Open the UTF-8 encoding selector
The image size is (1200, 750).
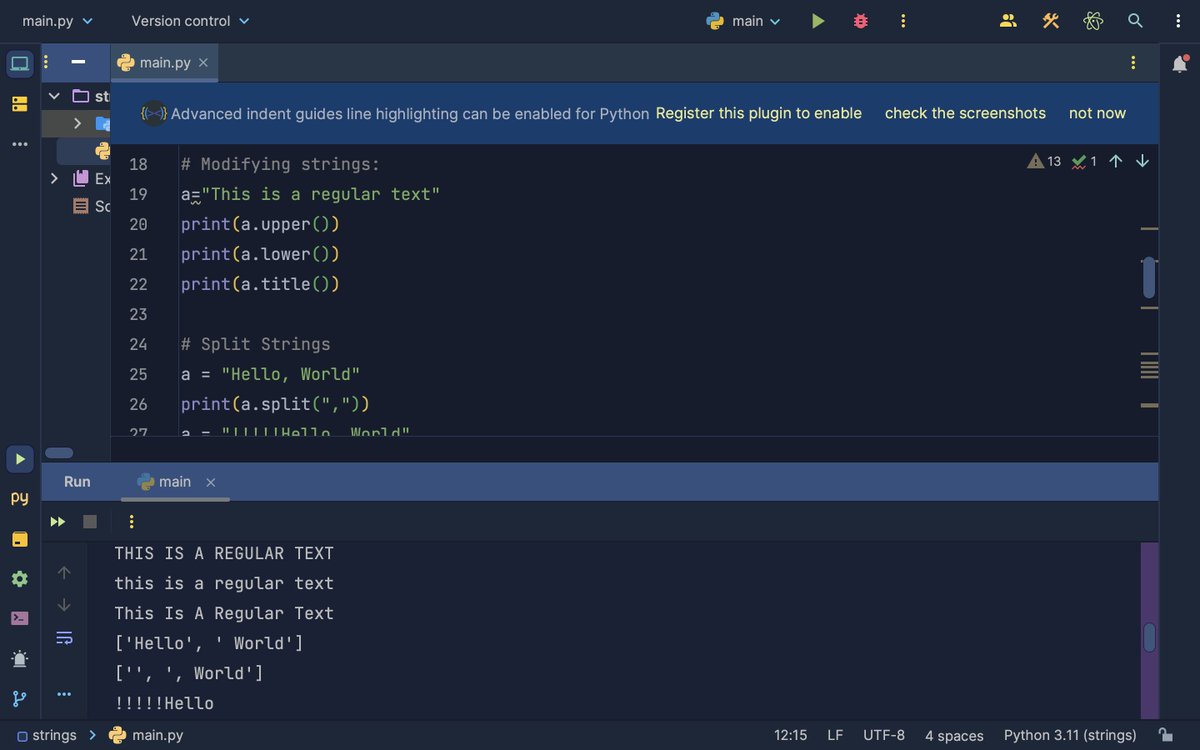[x=884, y=735]
